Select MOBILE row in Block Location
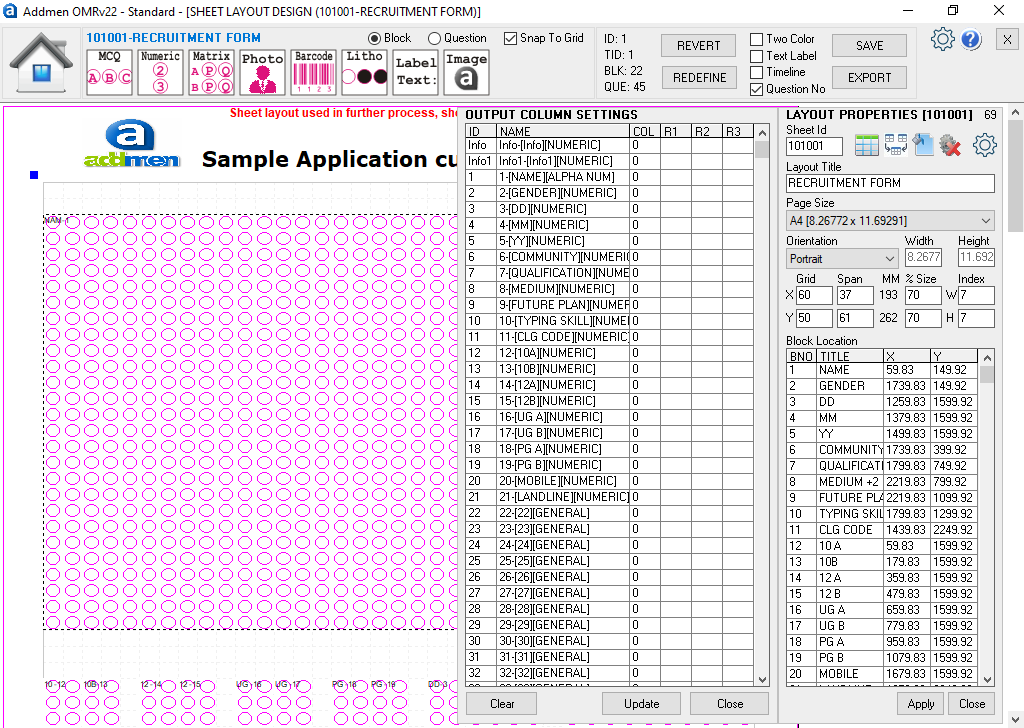The height and width of the screenshot is (728, 1024). click(x=882, y=674)
